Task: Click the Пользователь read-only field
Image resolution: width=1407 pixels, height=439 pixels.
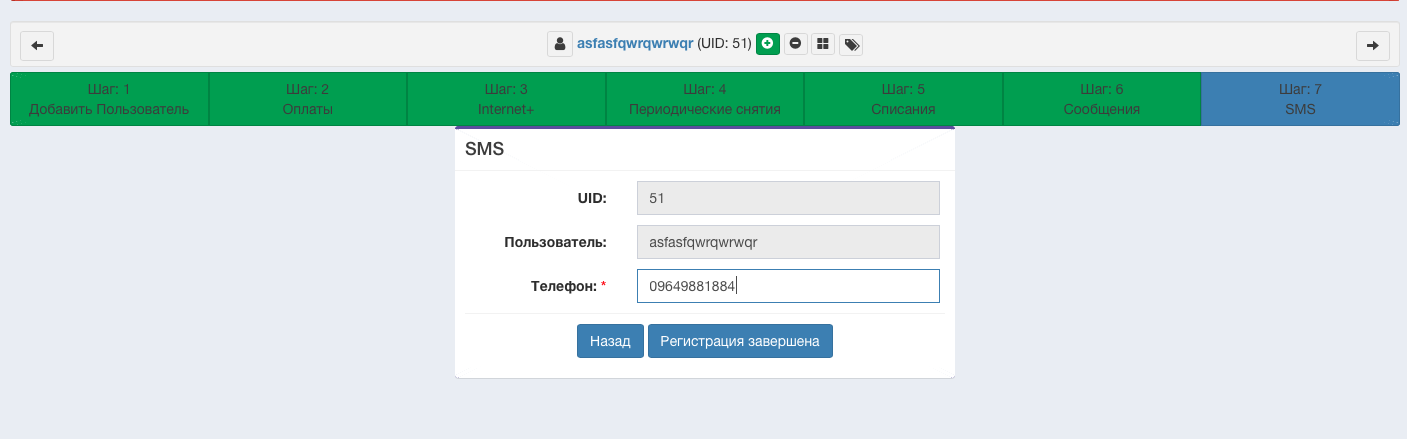Action: click(788, 242)
